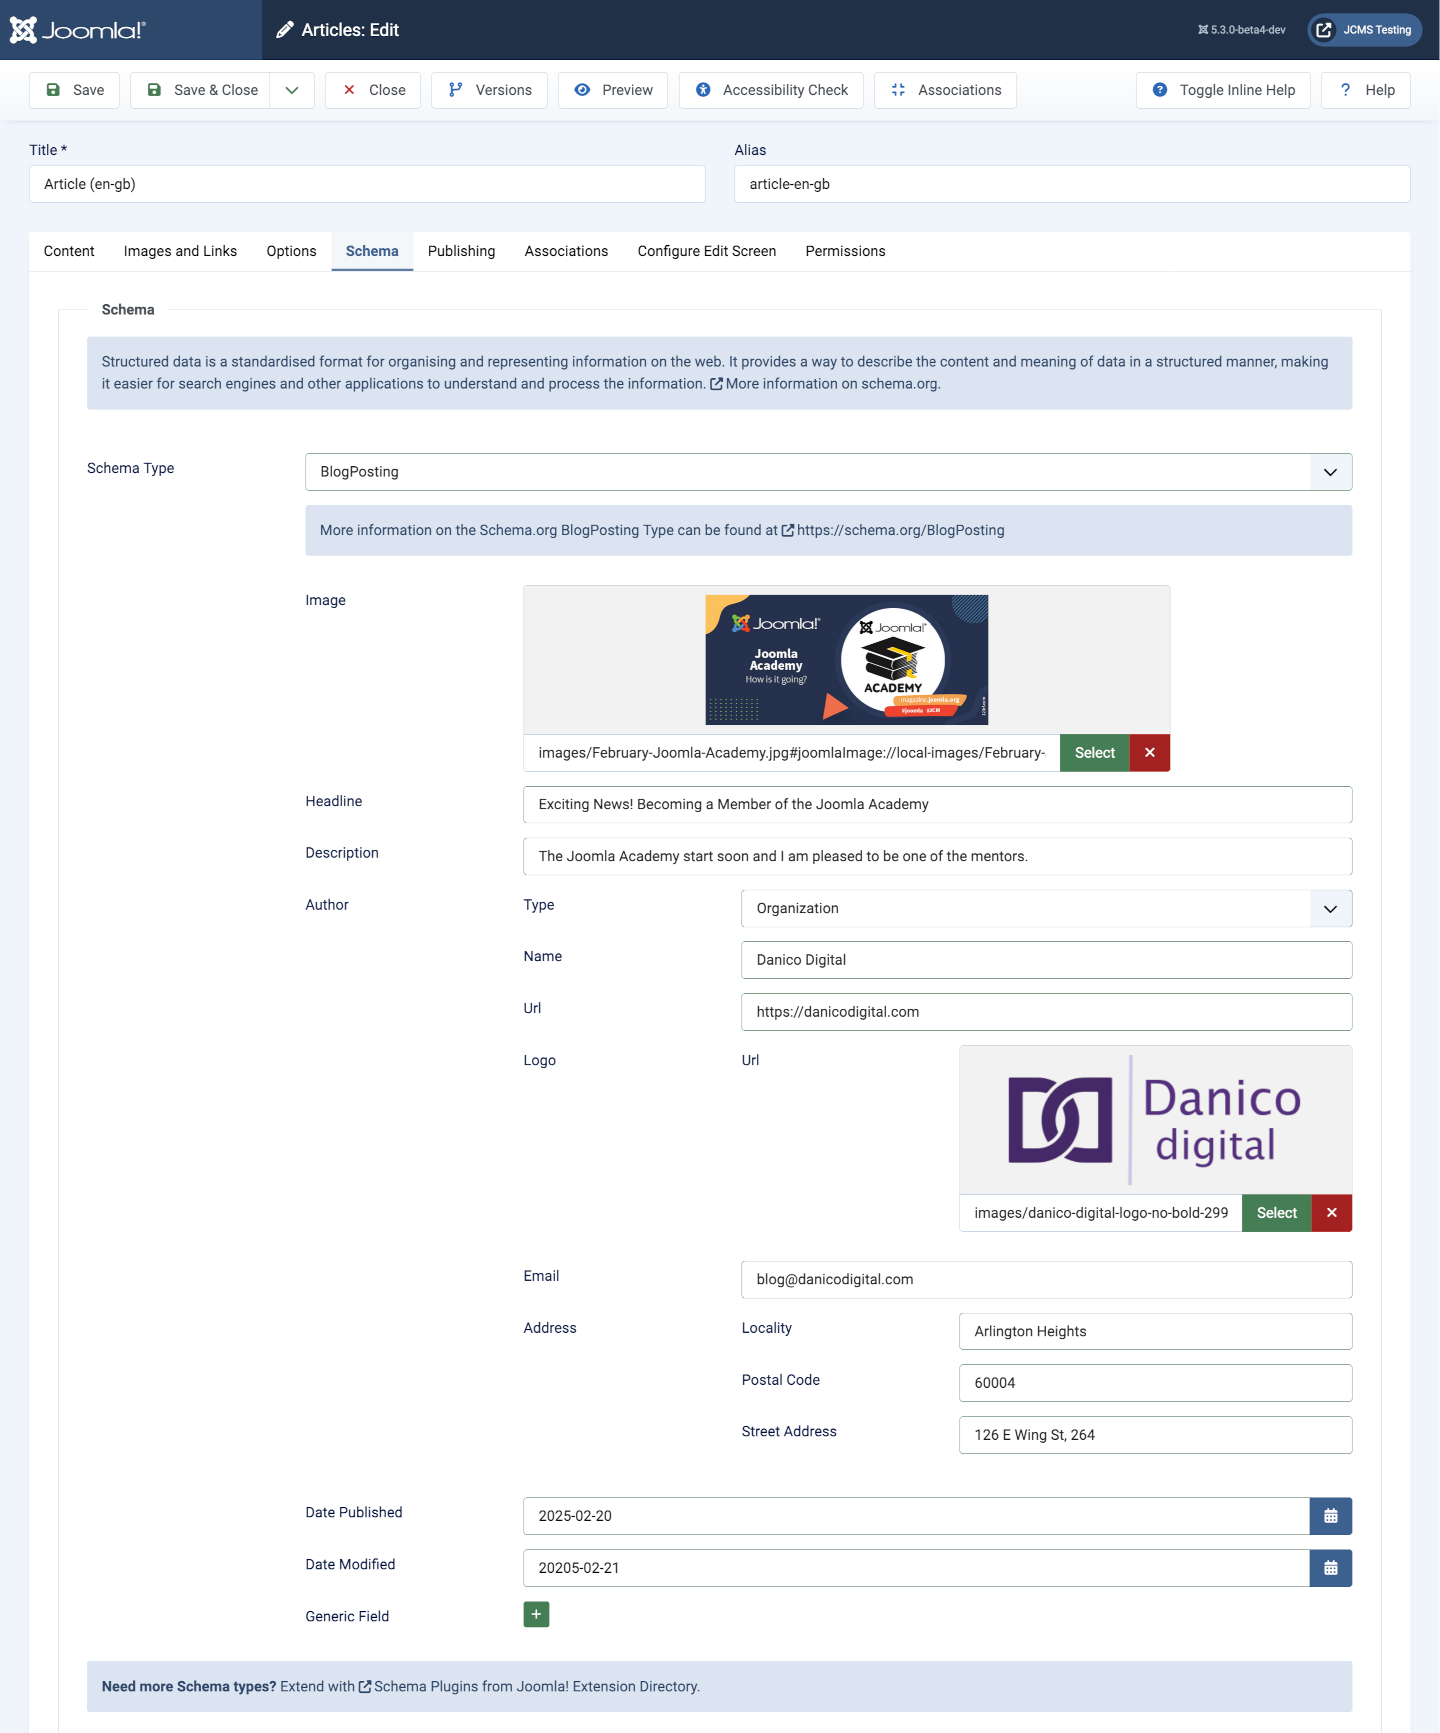Preview the article

tap(613, 90)
